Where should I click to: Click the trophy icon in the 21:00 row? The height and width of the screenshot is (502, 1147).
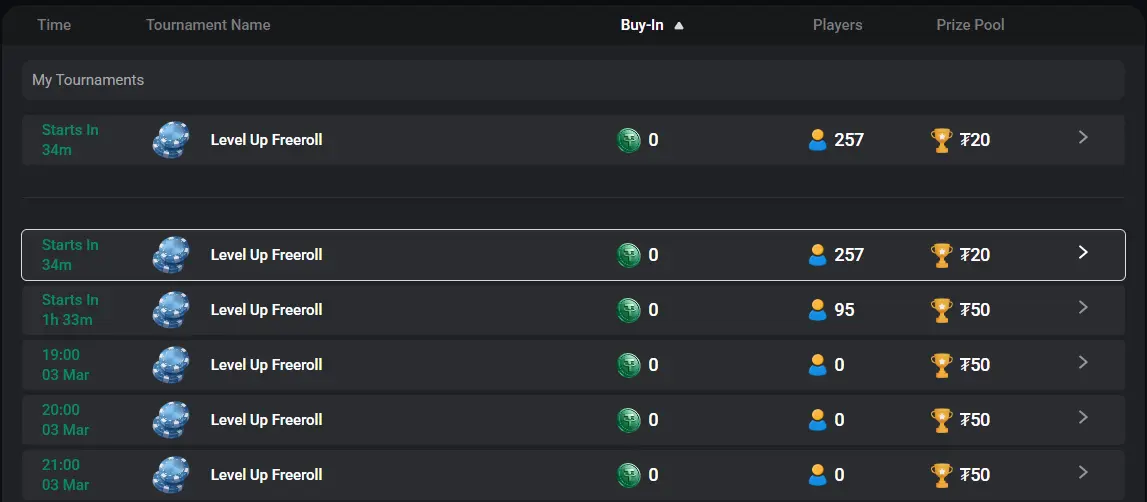tap(942, 475)
